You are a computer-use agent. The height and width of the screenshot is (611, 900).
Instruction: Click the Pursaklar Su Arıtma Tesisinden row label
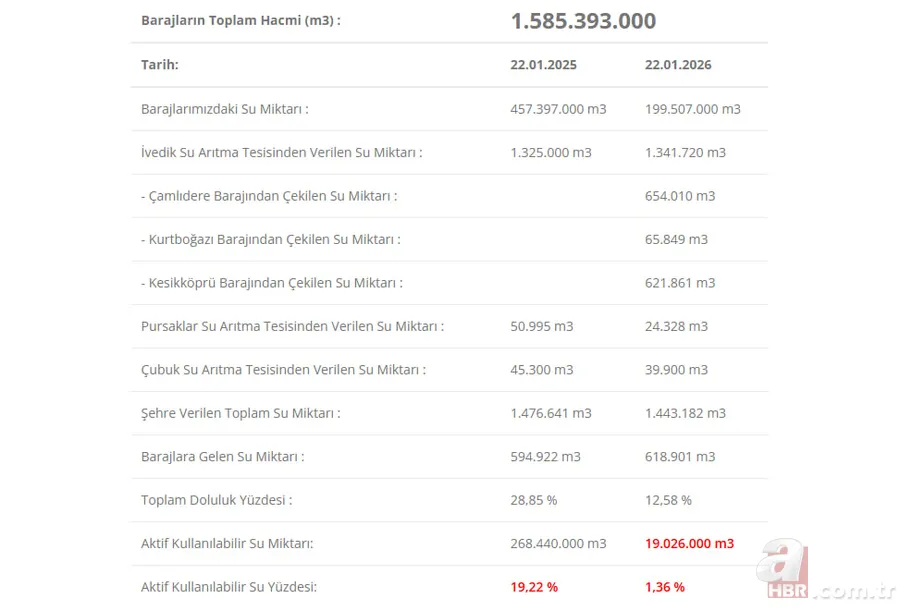tap(292, 326)
